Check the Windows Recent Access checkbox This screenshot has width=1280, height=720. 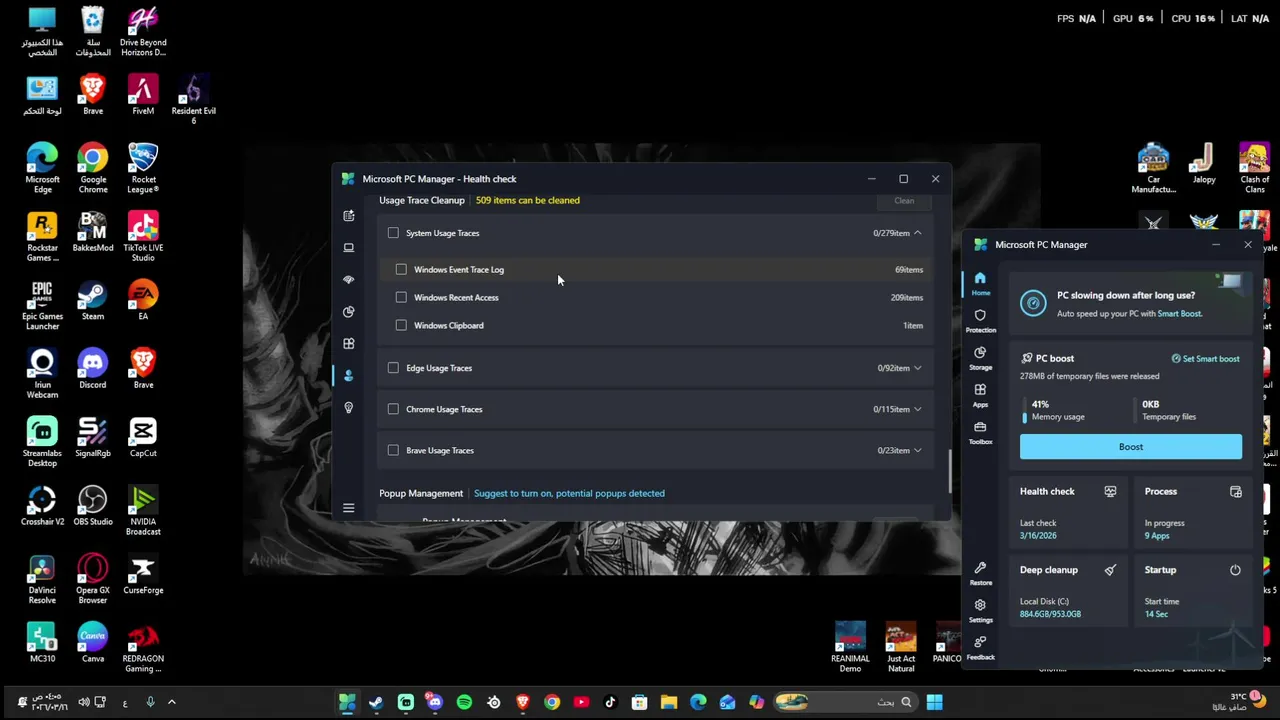click(x=401, y=297)
